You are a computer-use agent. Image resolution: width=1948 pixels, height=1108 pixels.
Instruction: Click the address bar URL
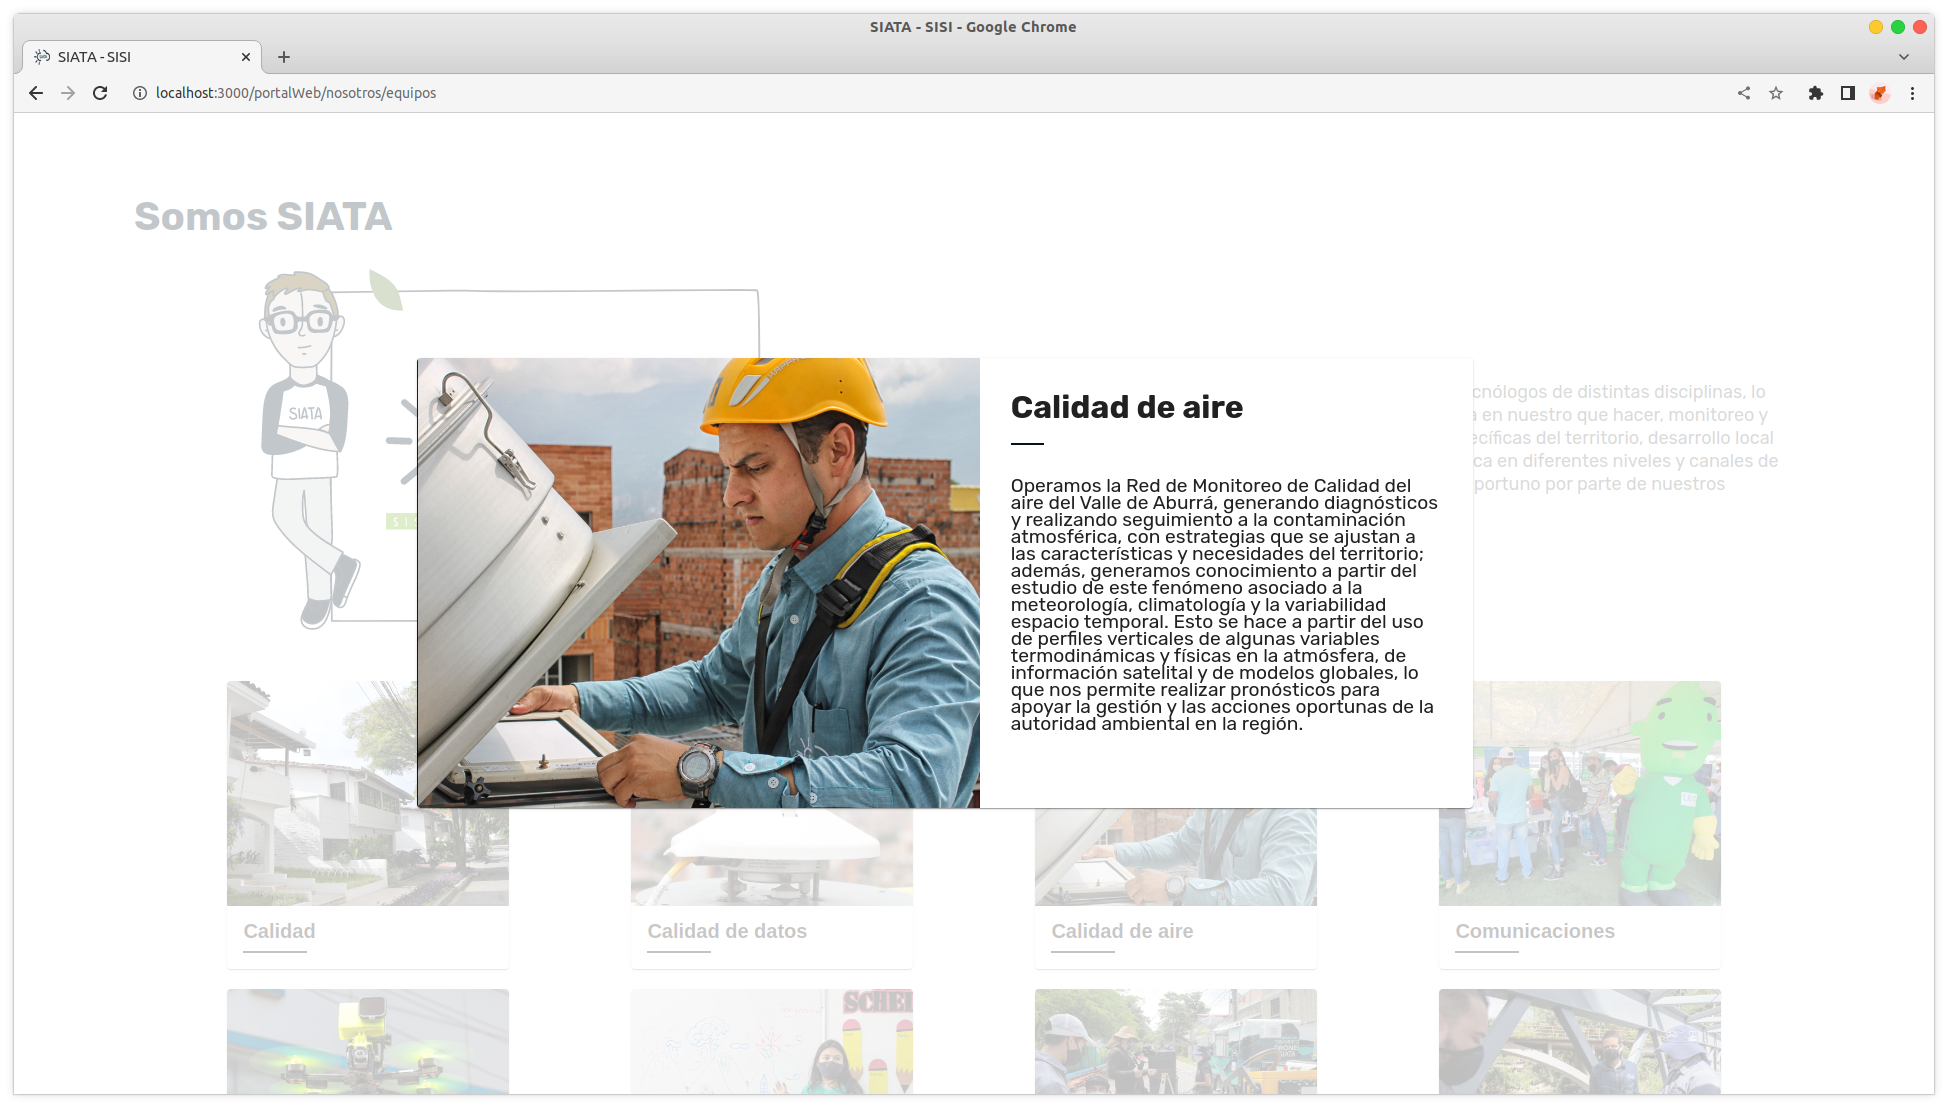[296, 93]
